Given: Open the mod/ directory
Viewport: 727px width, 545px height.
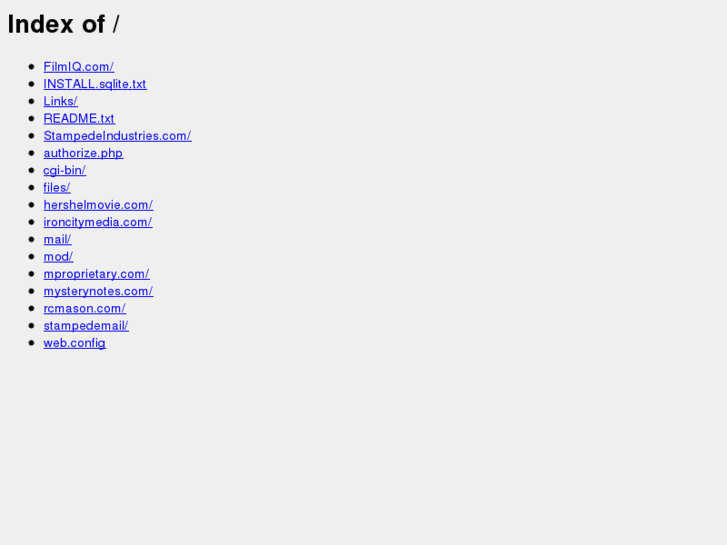Looking at the screenshot, I should tap(58, 256).
